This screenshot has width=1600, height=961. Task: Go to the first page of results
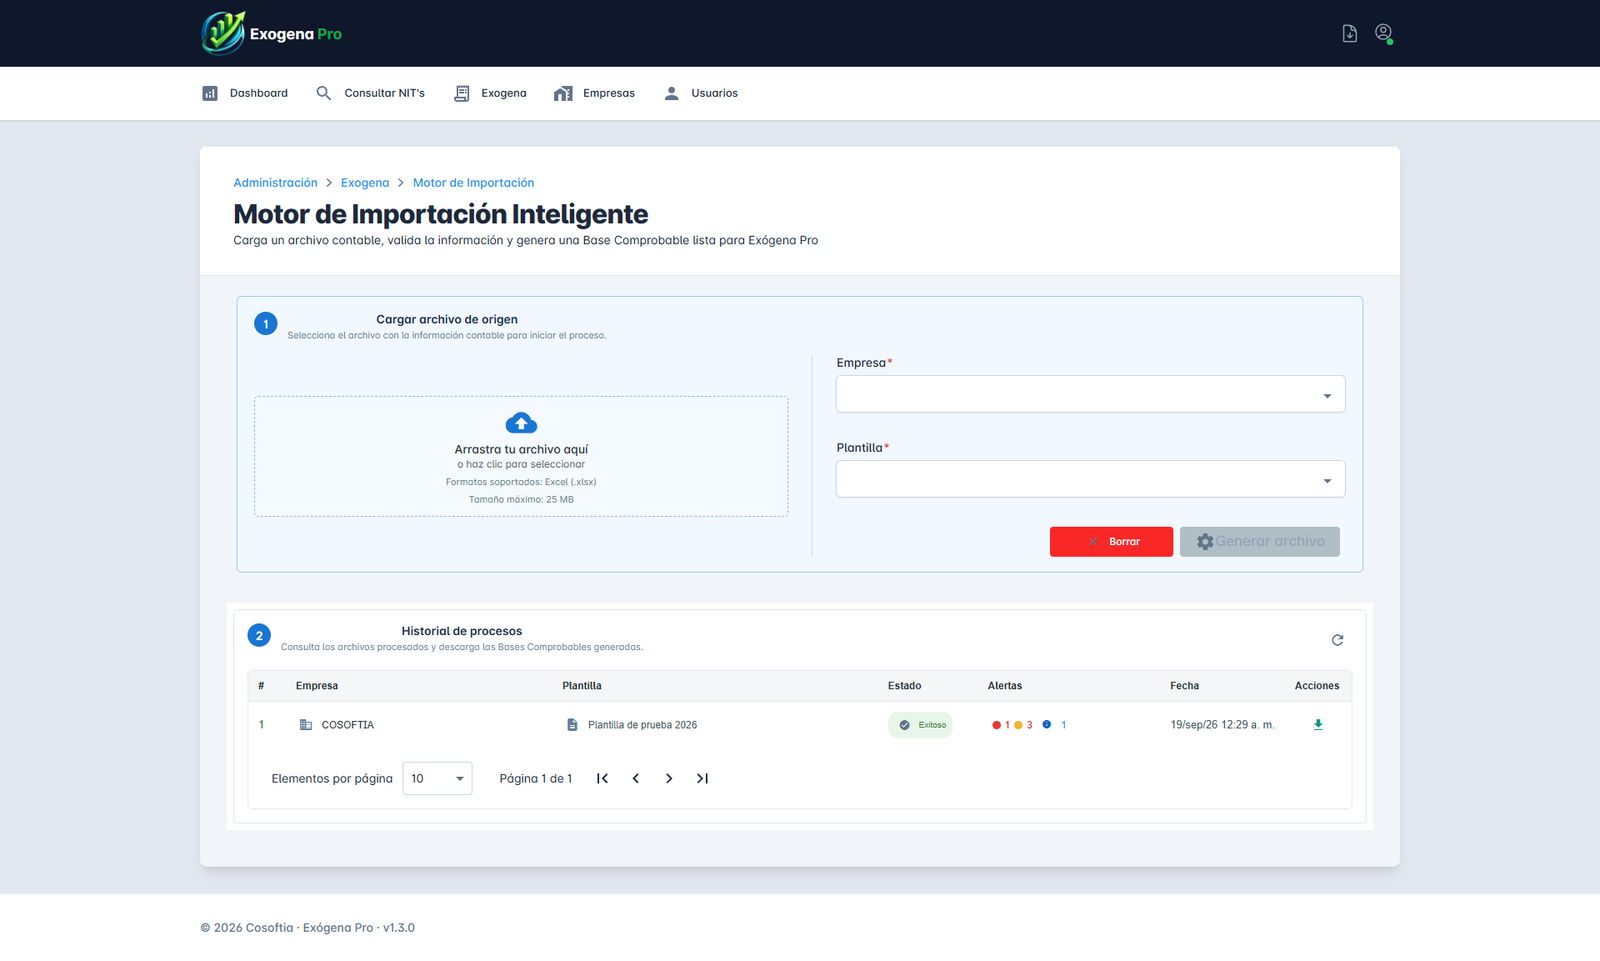[602, 778]
